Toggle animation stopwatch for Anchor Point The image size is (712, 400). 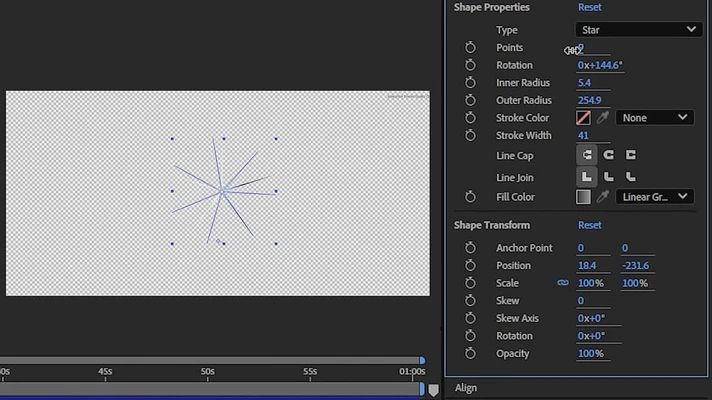point(470,247)
